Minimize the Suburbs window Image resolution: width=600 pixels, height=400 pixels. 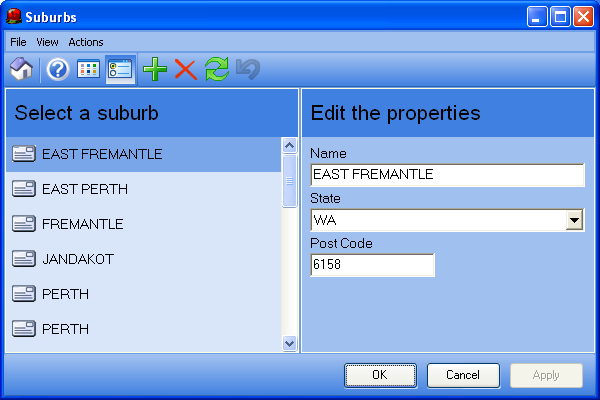[x=536, y=17]
